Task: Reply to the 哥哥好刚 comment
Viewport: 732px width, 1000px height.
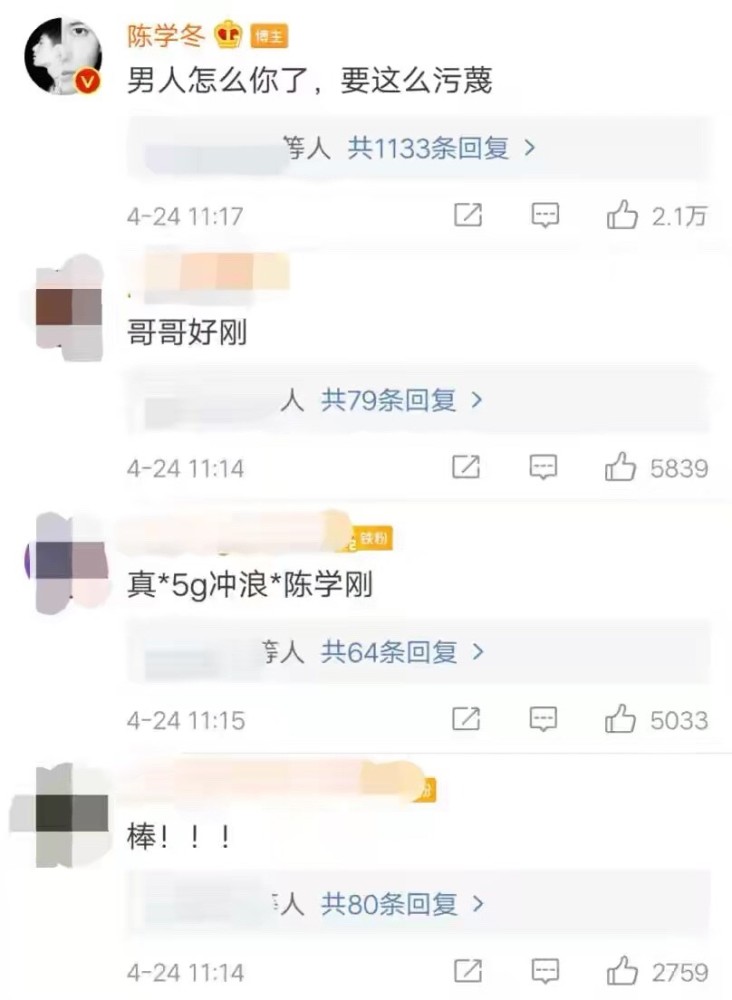Action: [543, 467]
